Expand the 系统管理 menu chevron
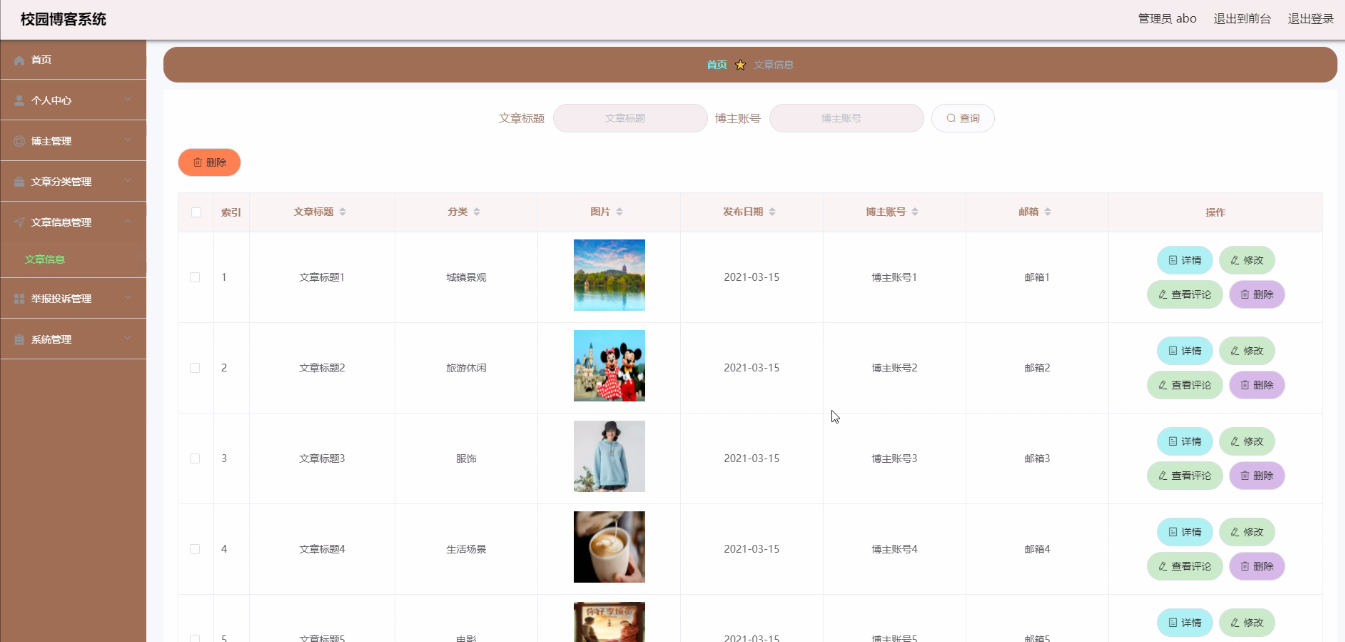 point(128,340)
